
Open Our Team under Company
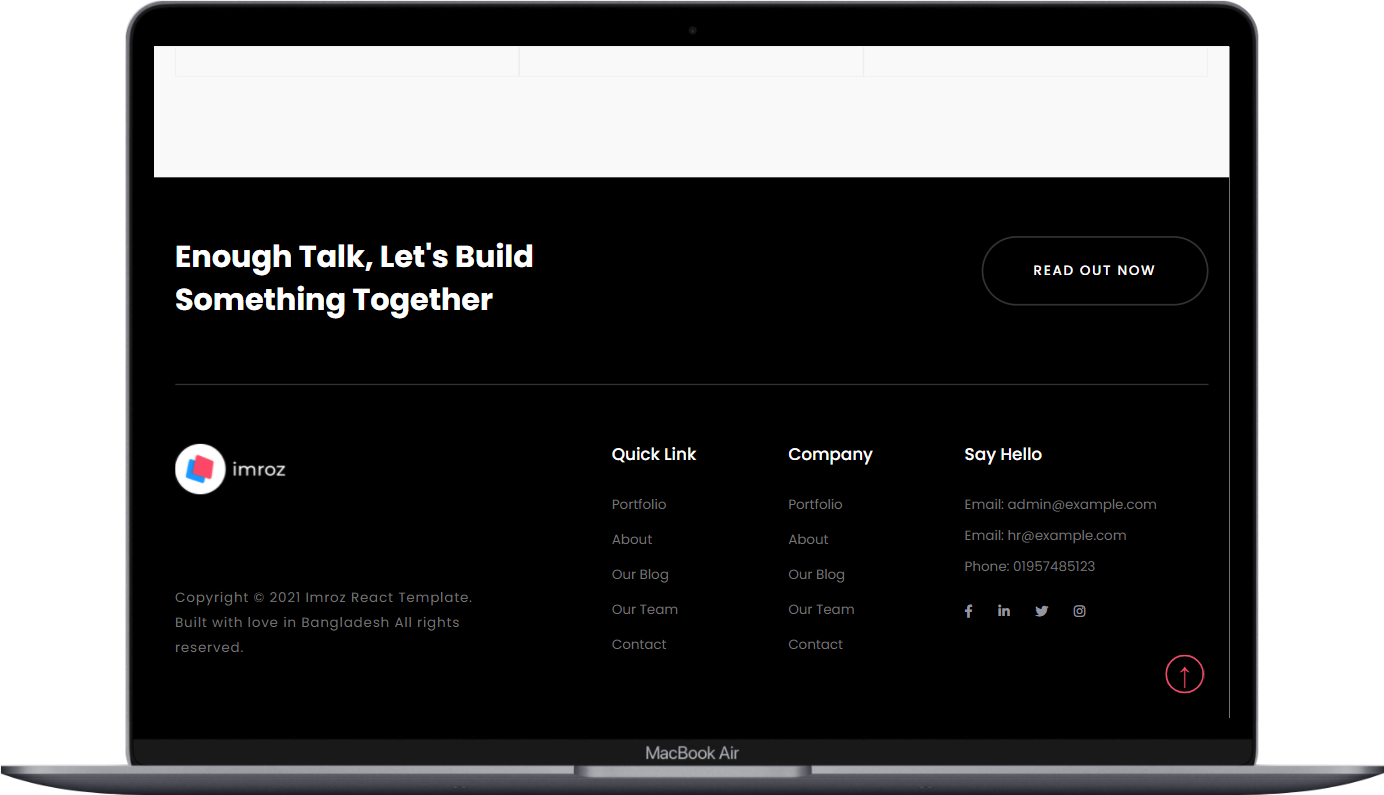pos(821,610)
